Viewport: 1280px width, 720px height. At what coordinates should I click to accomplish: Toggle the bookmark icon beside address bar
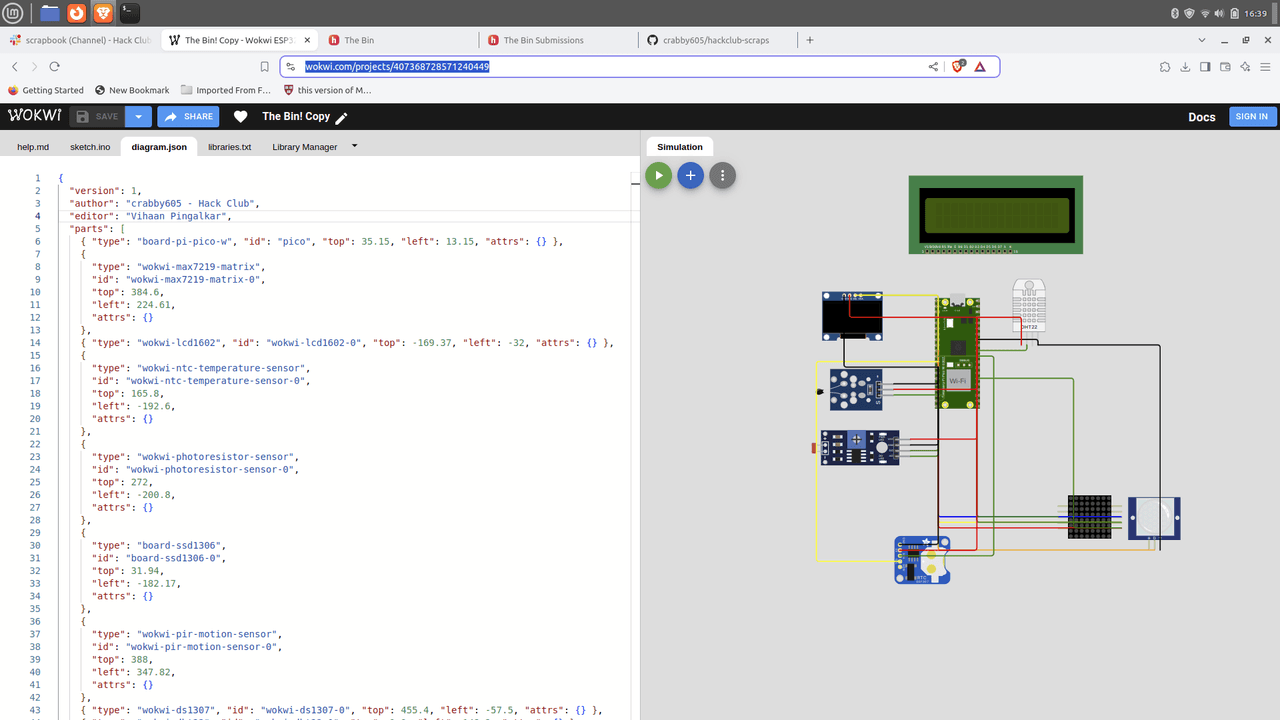click(x=264, y=67)
